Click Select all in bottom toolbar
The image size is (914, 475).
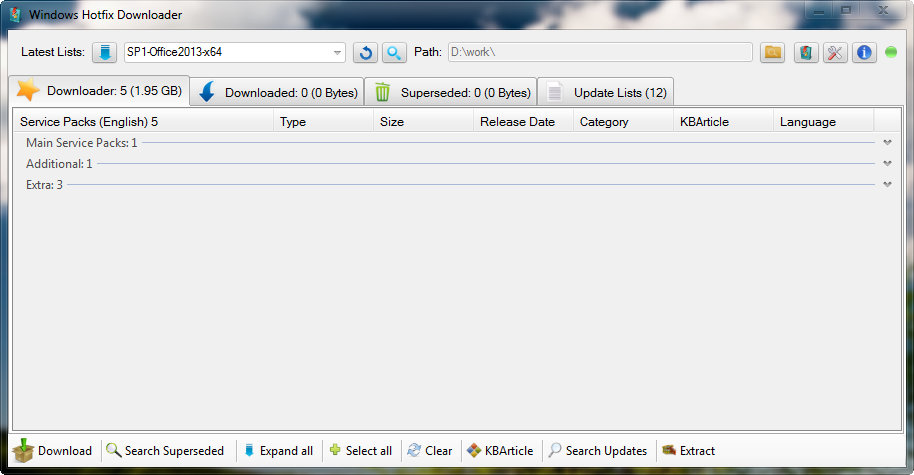pyautogui.click(x=360, y=451)
